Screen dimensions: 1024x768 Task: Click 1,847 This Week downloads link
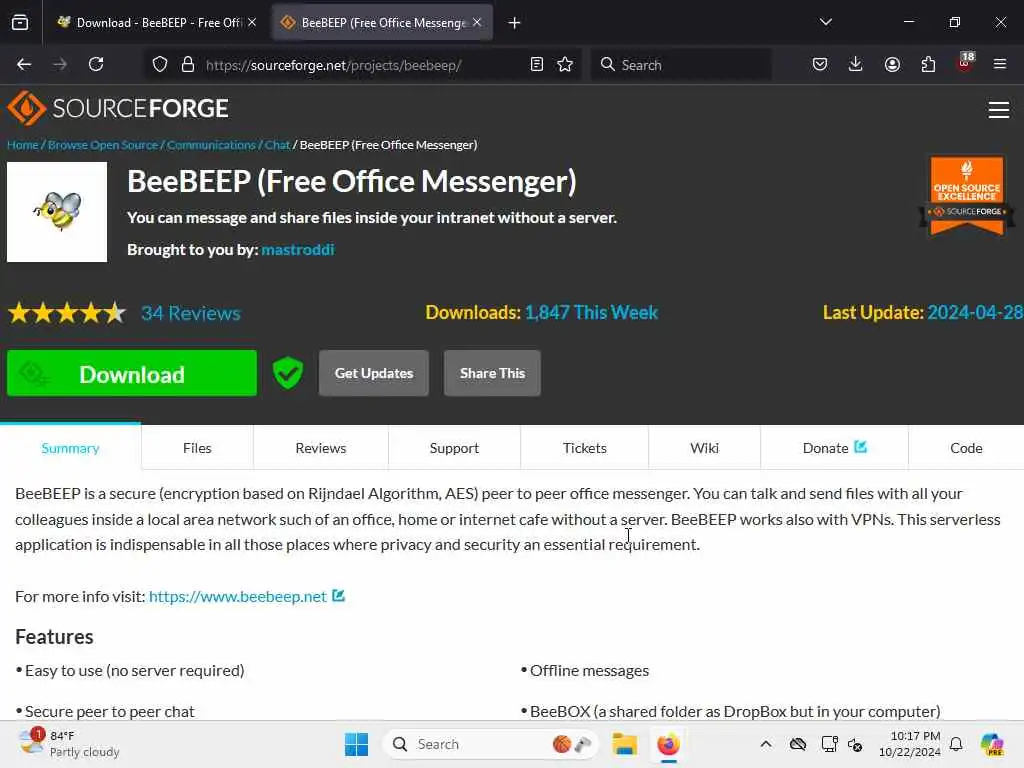591,312
